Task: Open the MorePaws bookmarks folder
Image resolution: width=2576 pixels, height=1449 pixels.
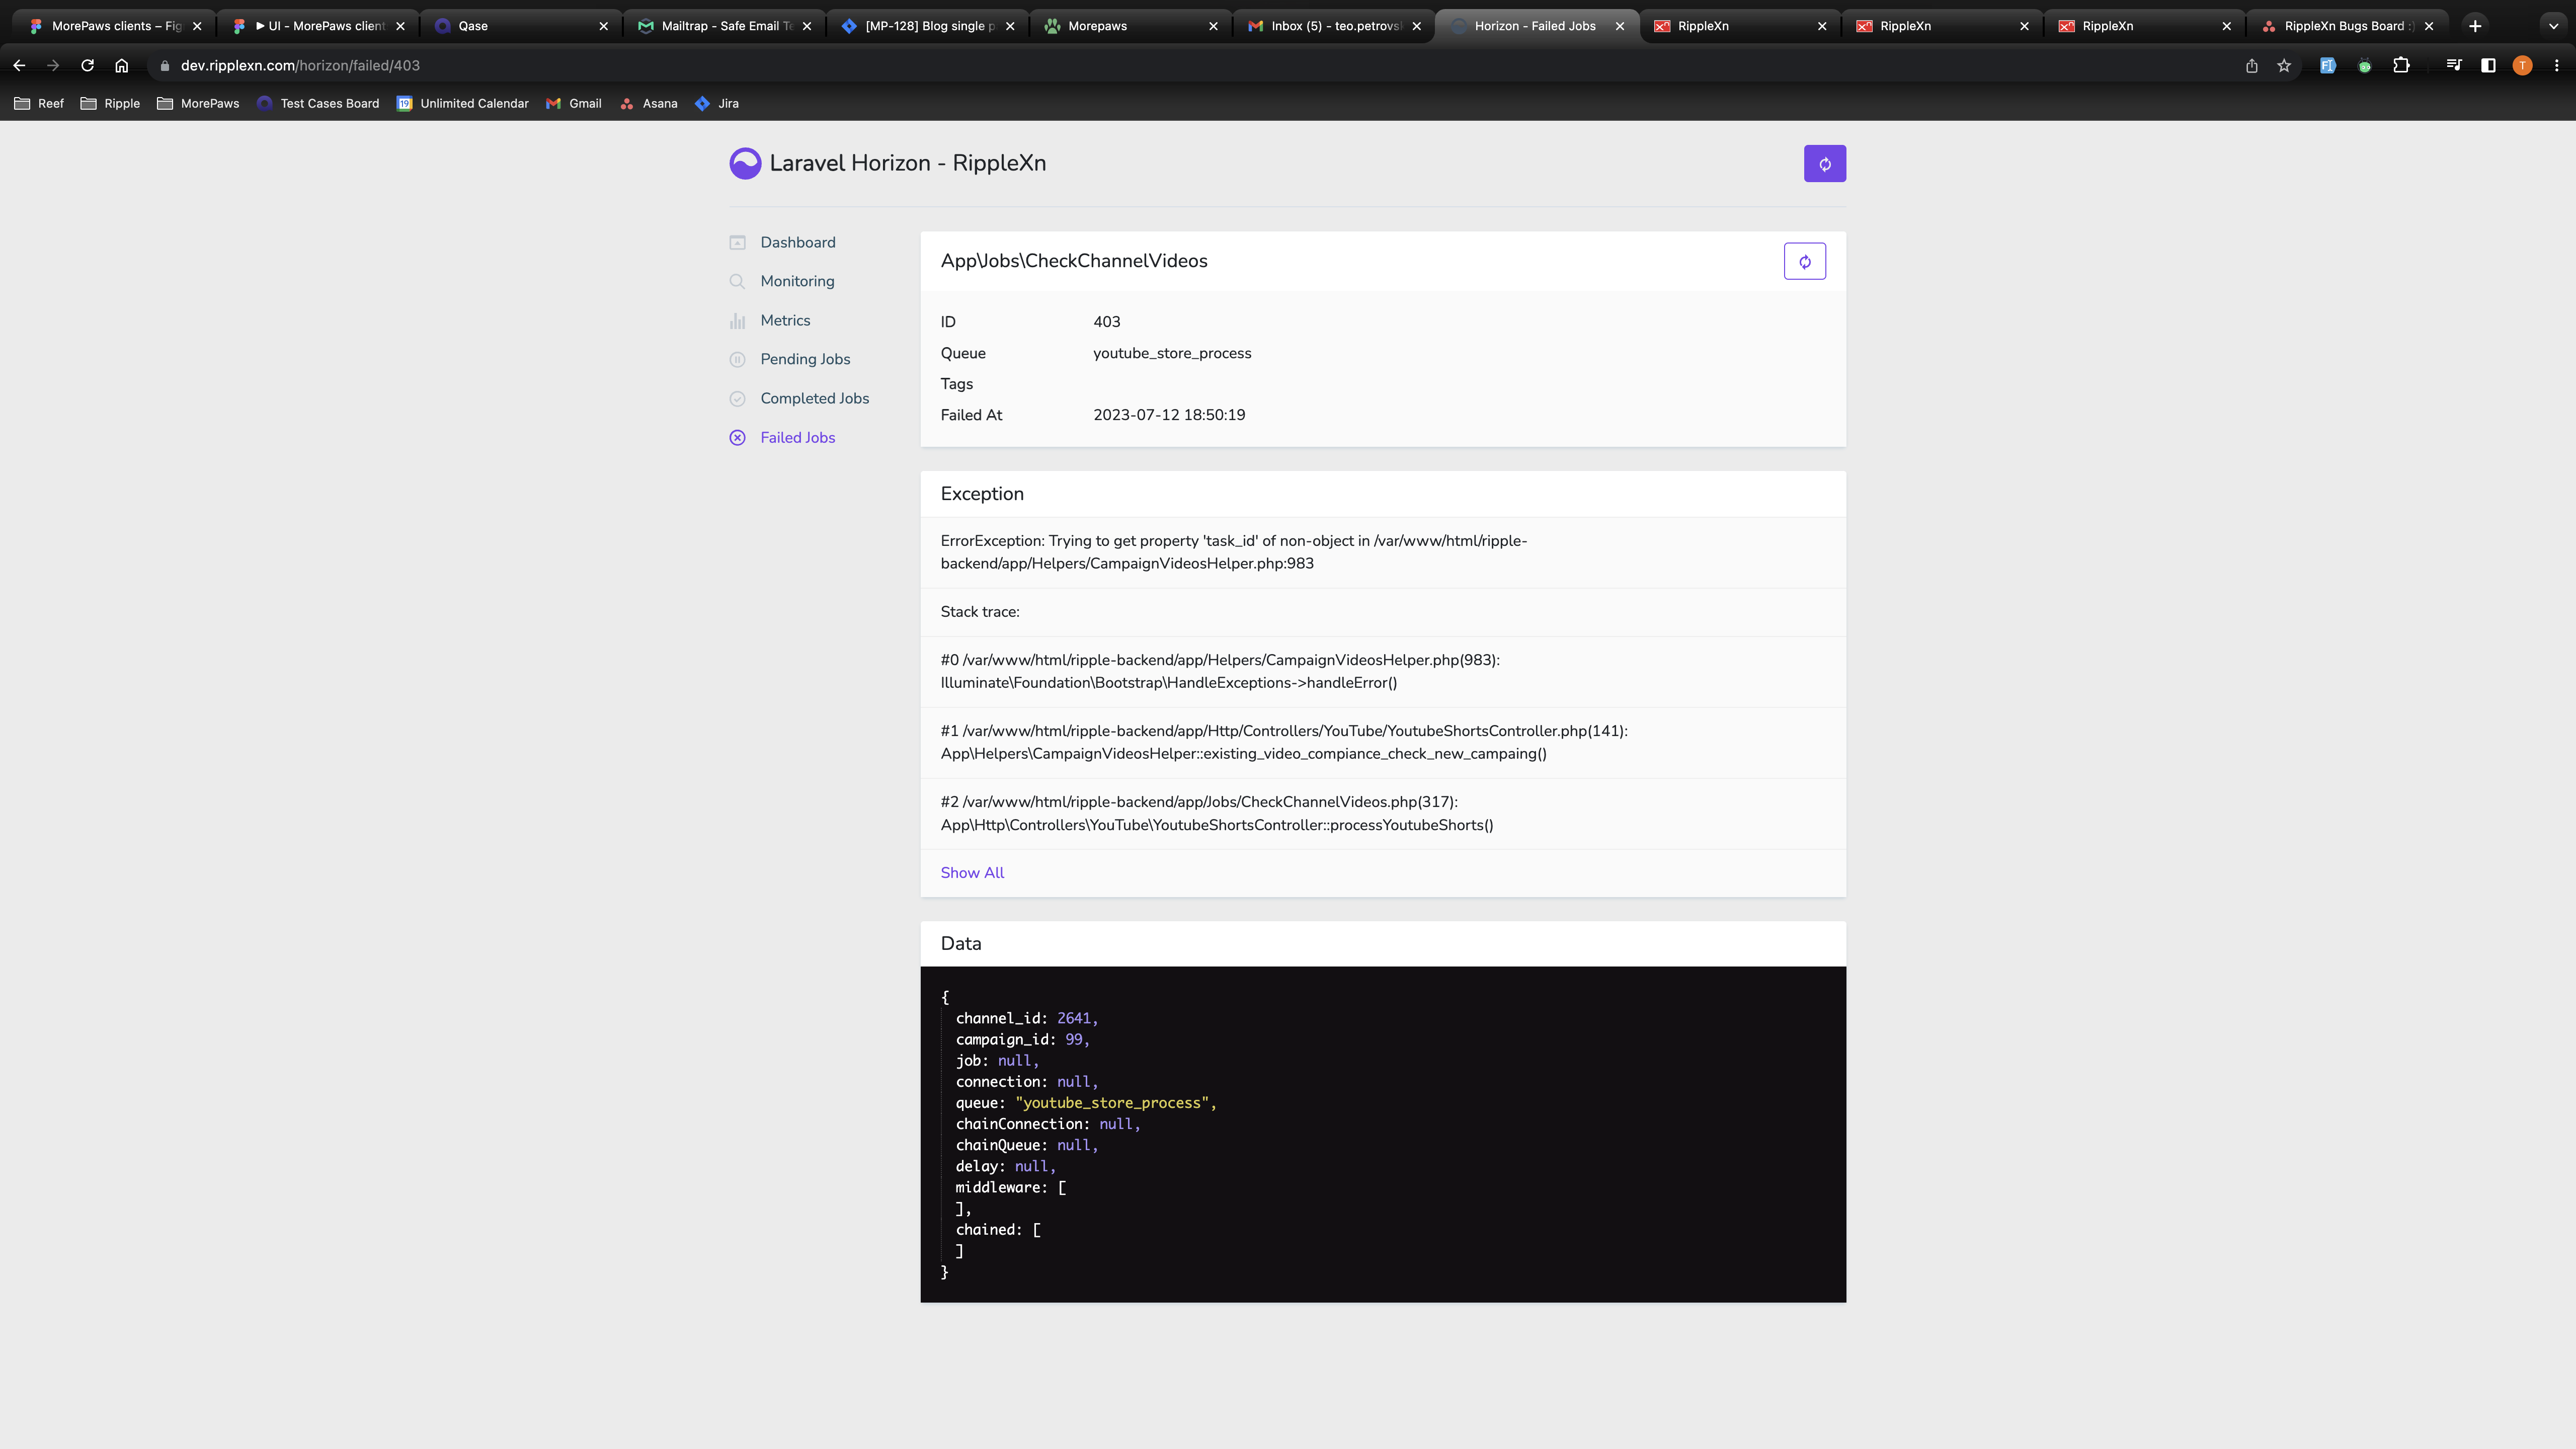Action: (x=198, y=103)
